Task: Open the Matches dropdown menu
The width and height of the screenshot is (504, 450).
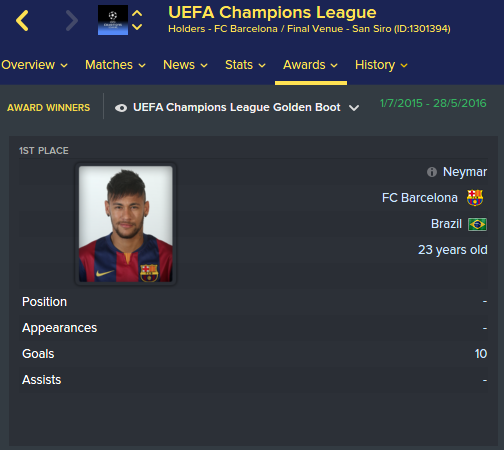Action: [115, 65]
